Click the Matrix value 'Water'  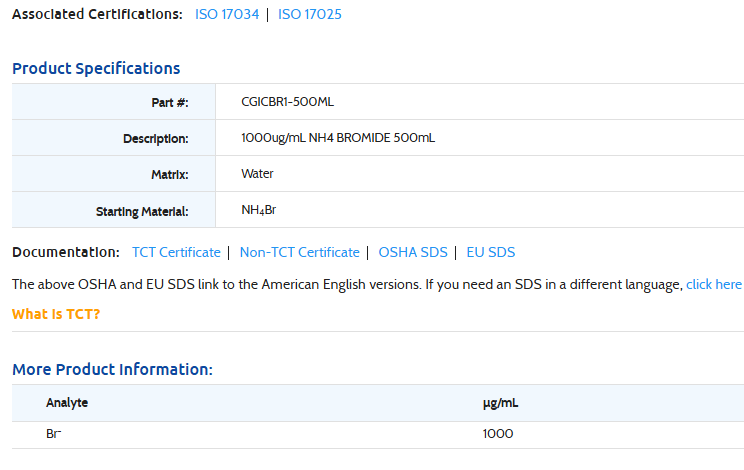click(257, 174)
